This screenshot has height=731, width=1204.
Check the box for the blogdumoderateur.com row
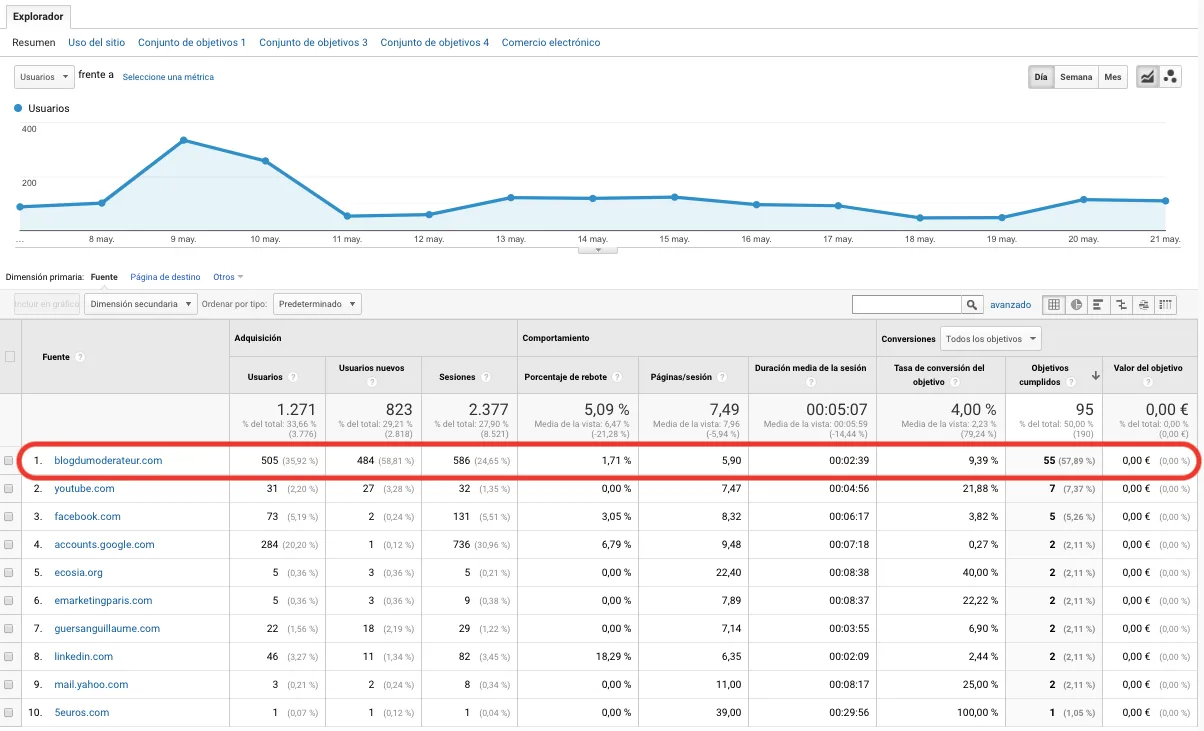point(10,461)
